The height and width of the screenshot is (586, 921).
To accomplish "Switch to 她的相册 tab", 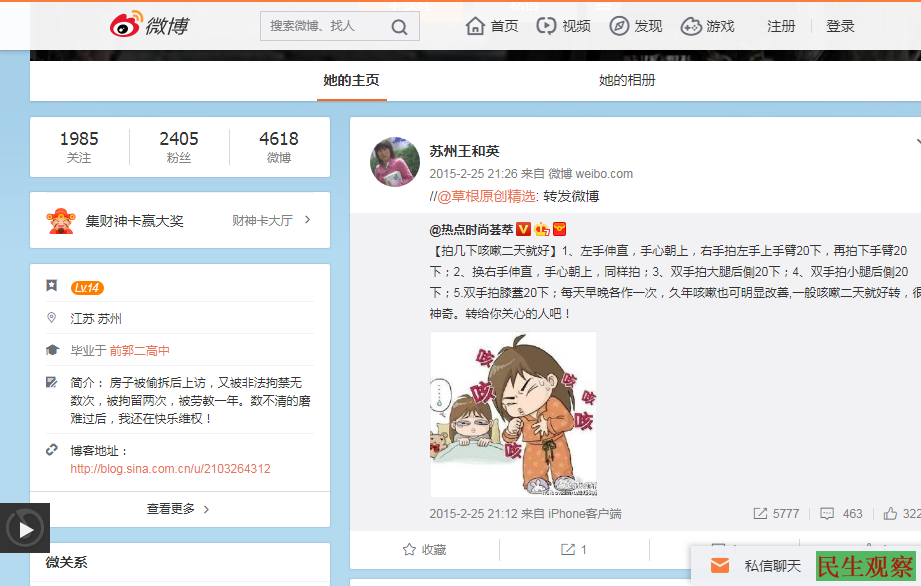I will pos(627,80).
